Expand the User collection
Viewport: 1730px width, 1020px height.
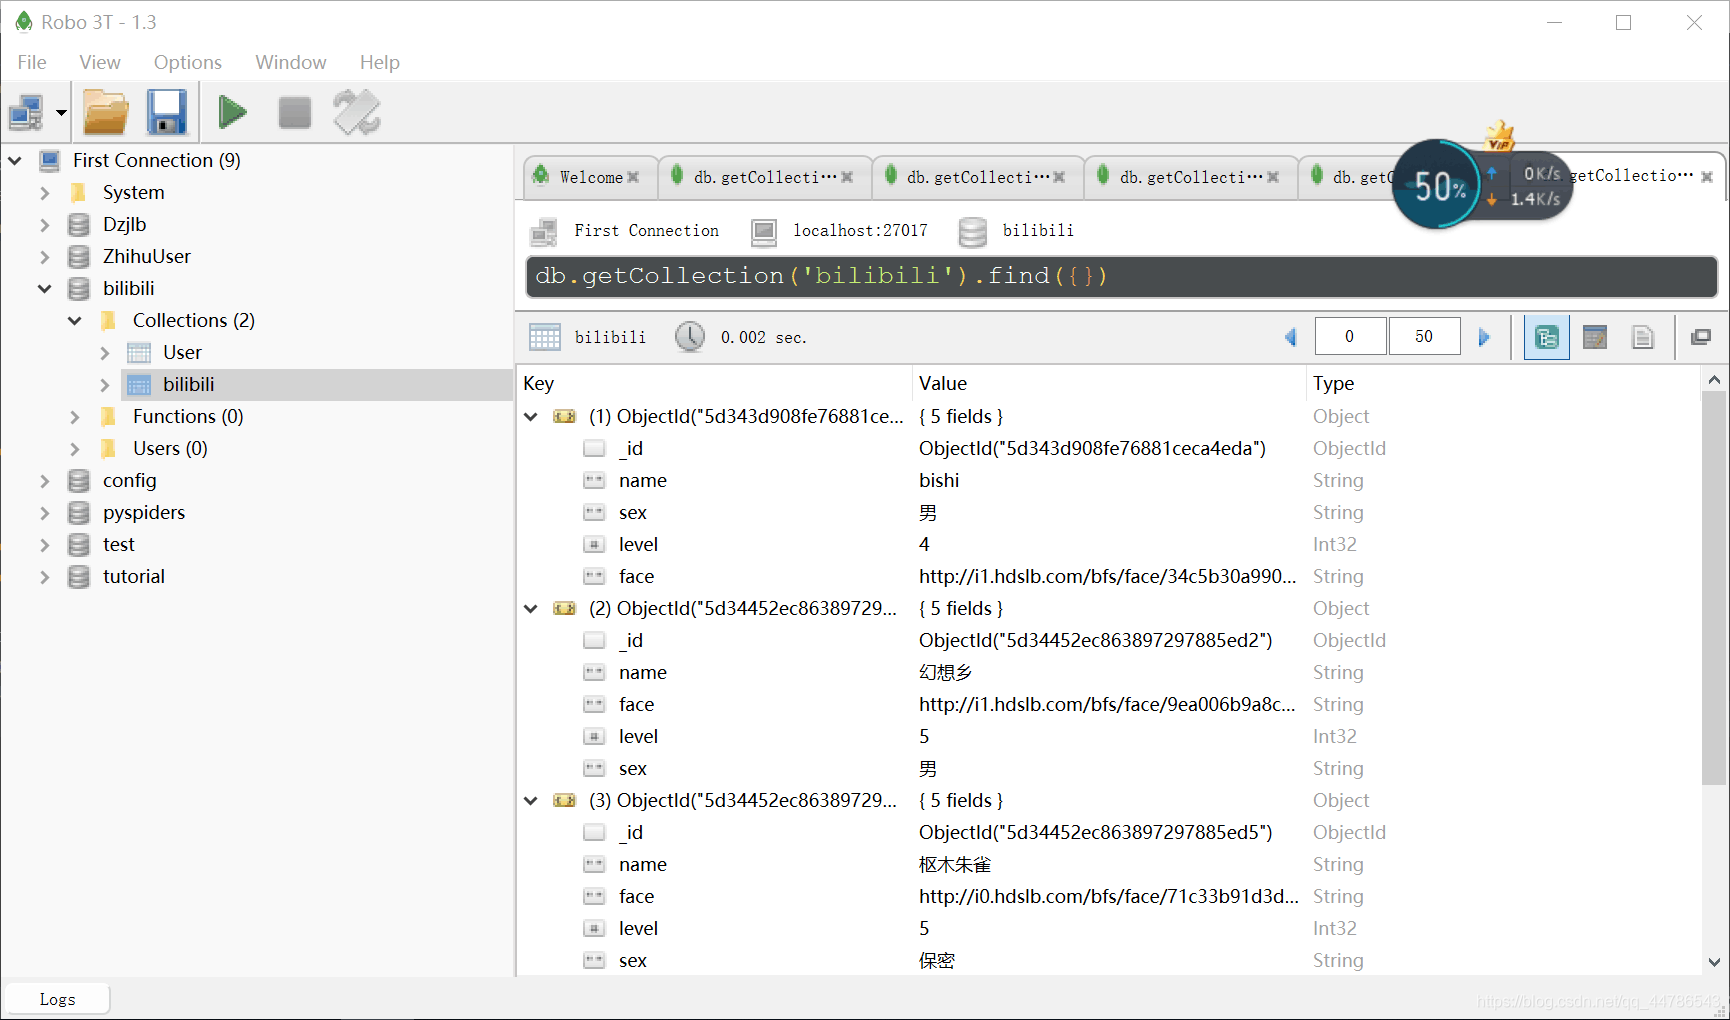tap(105, 352)
